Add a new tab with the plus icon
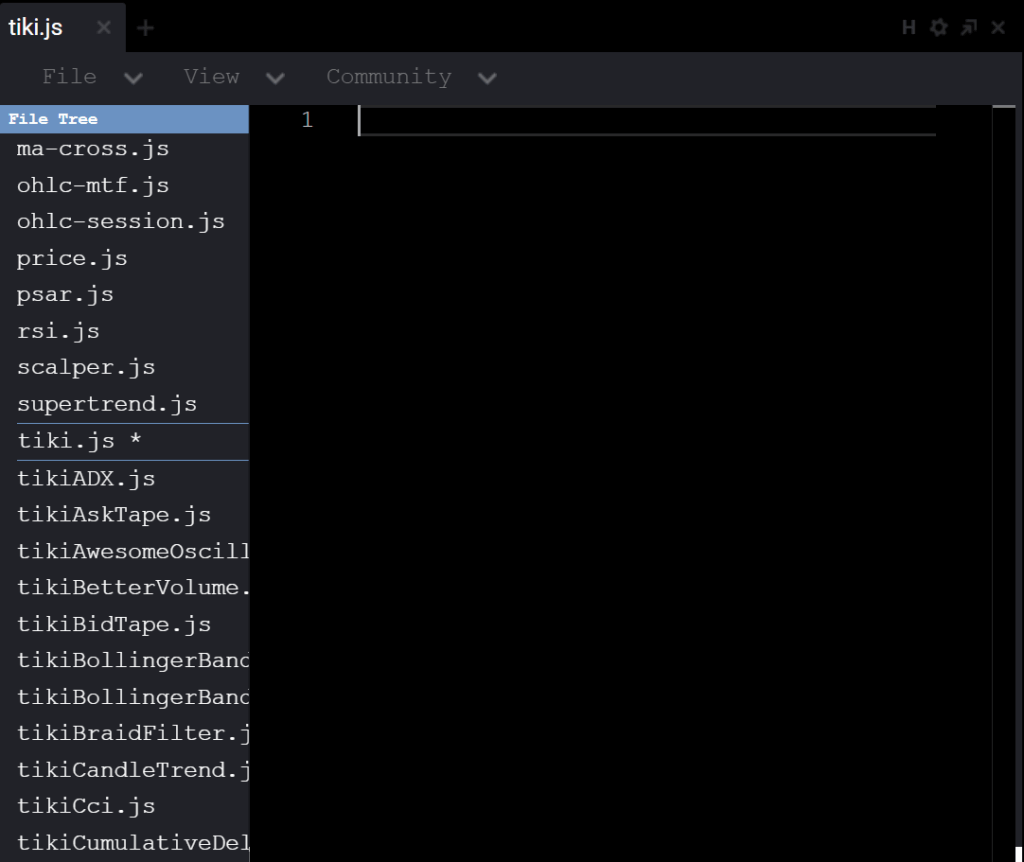 coord(146,28)
